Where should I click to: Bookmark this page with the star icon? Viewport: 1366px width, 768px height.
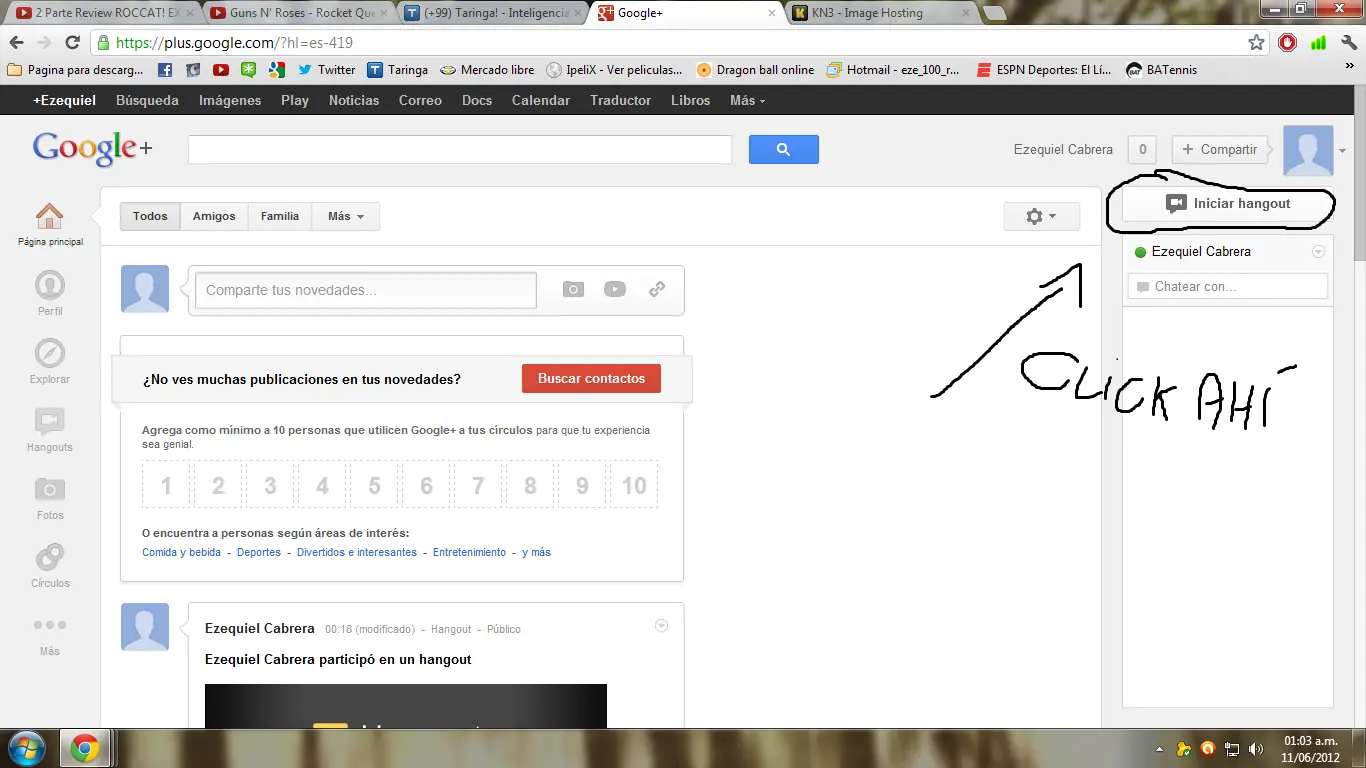pos(1257,42)
